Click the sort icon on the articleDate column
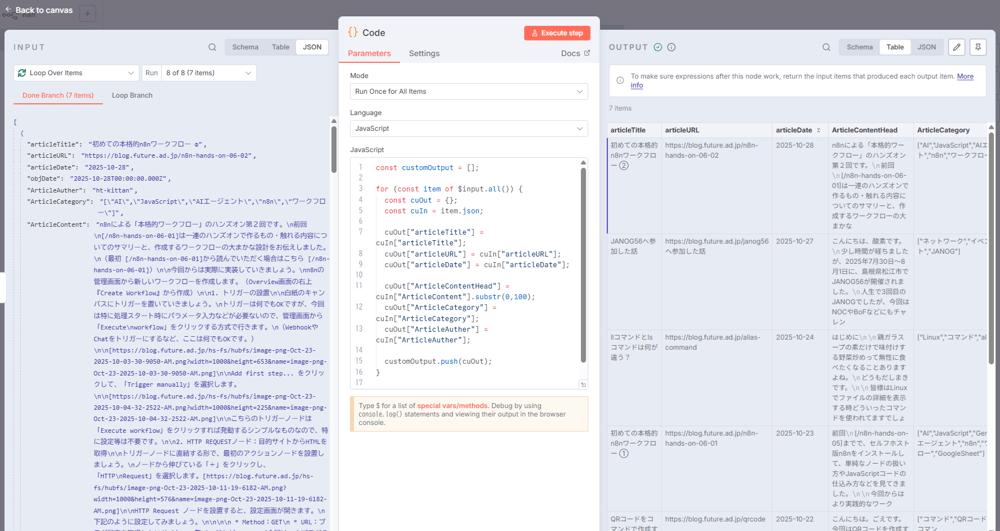 click(818, 131)
